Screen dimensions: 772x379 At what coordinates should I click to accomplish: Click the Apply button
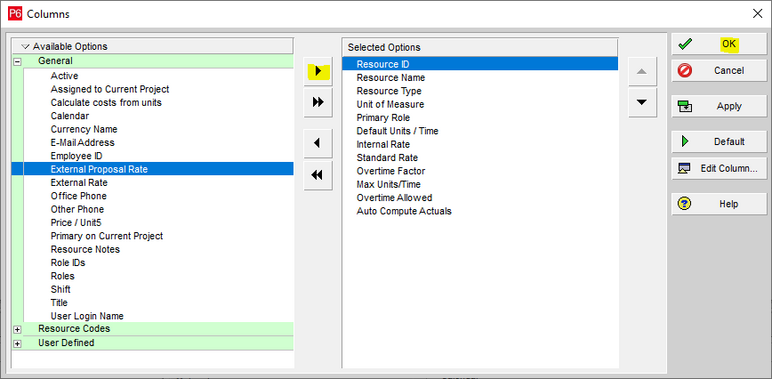click(719, 106)
